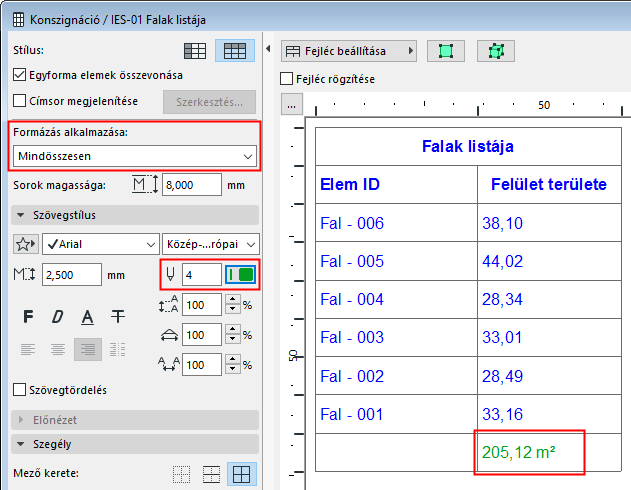Toggle strikethrough (T) text formatting

click(x=118, y=317)
